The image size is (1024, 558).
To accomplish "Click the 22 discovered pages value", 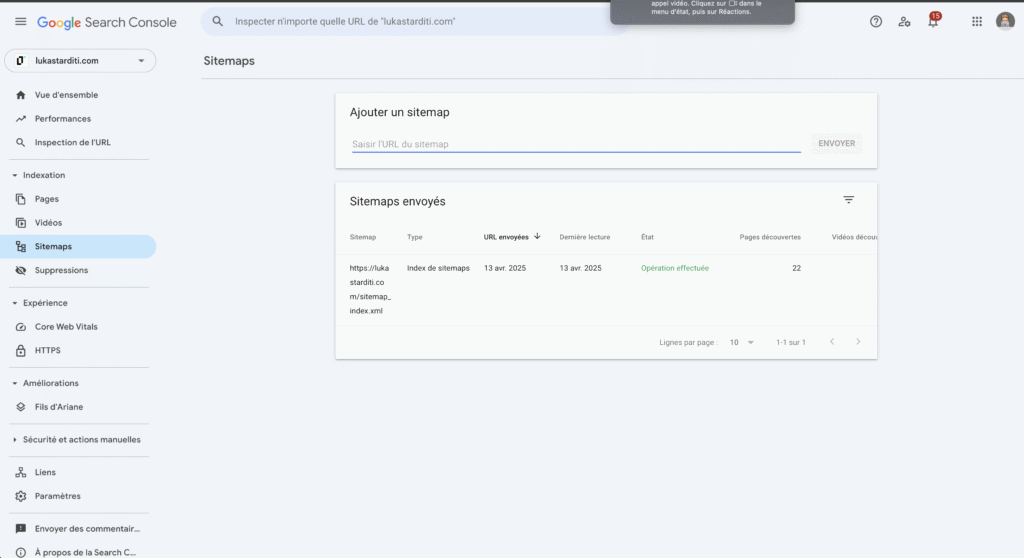I will coord(796,268).
